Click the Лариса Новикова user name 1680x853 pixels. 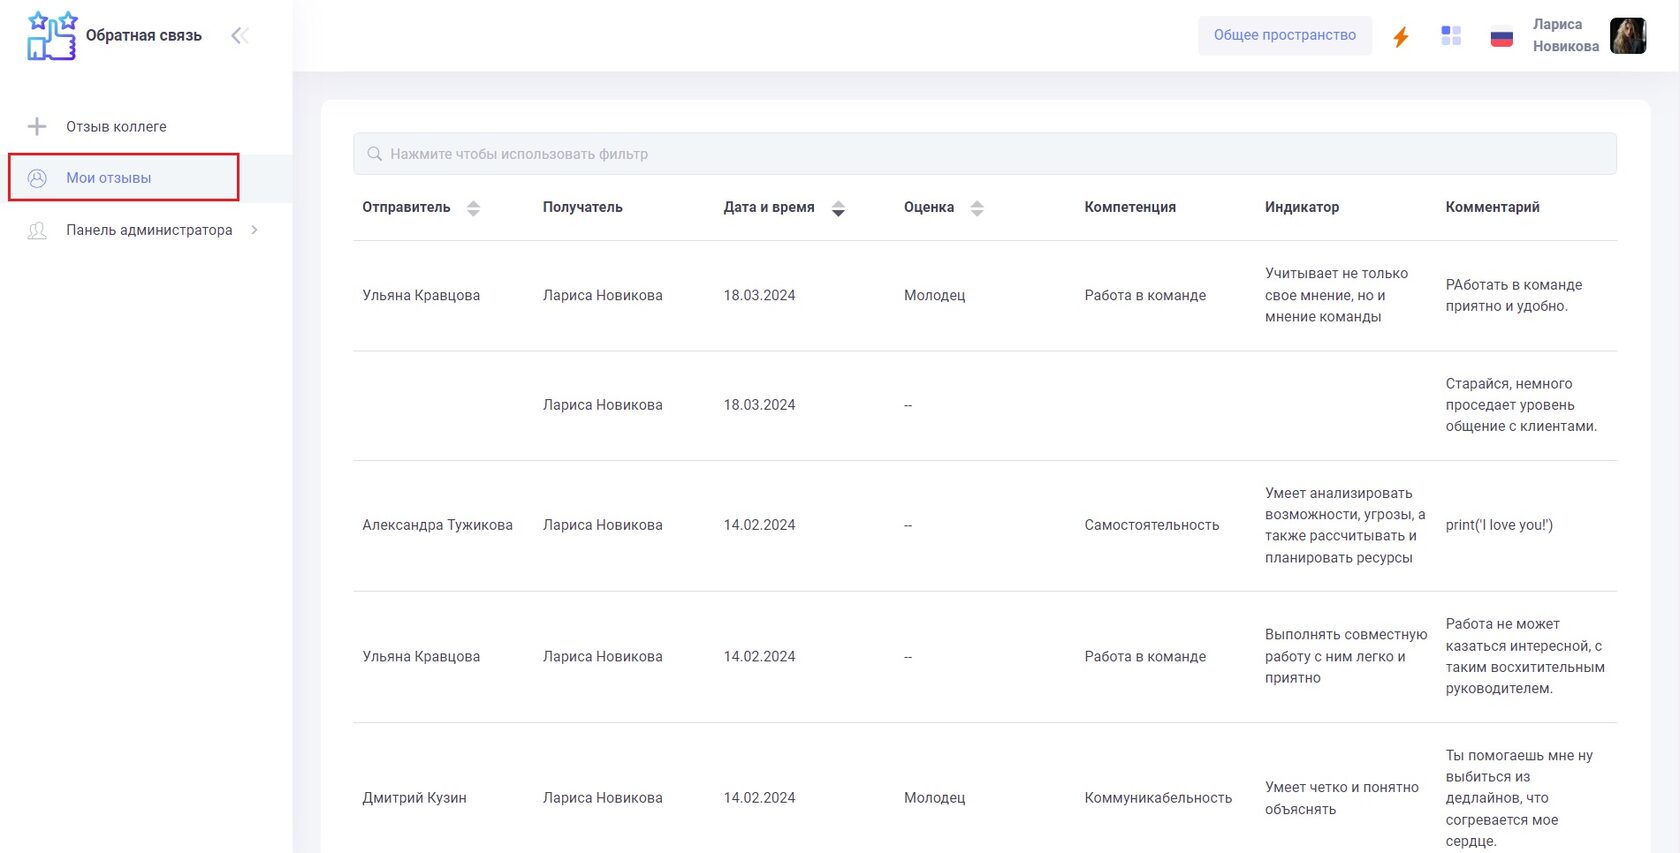click(1565, 35)
